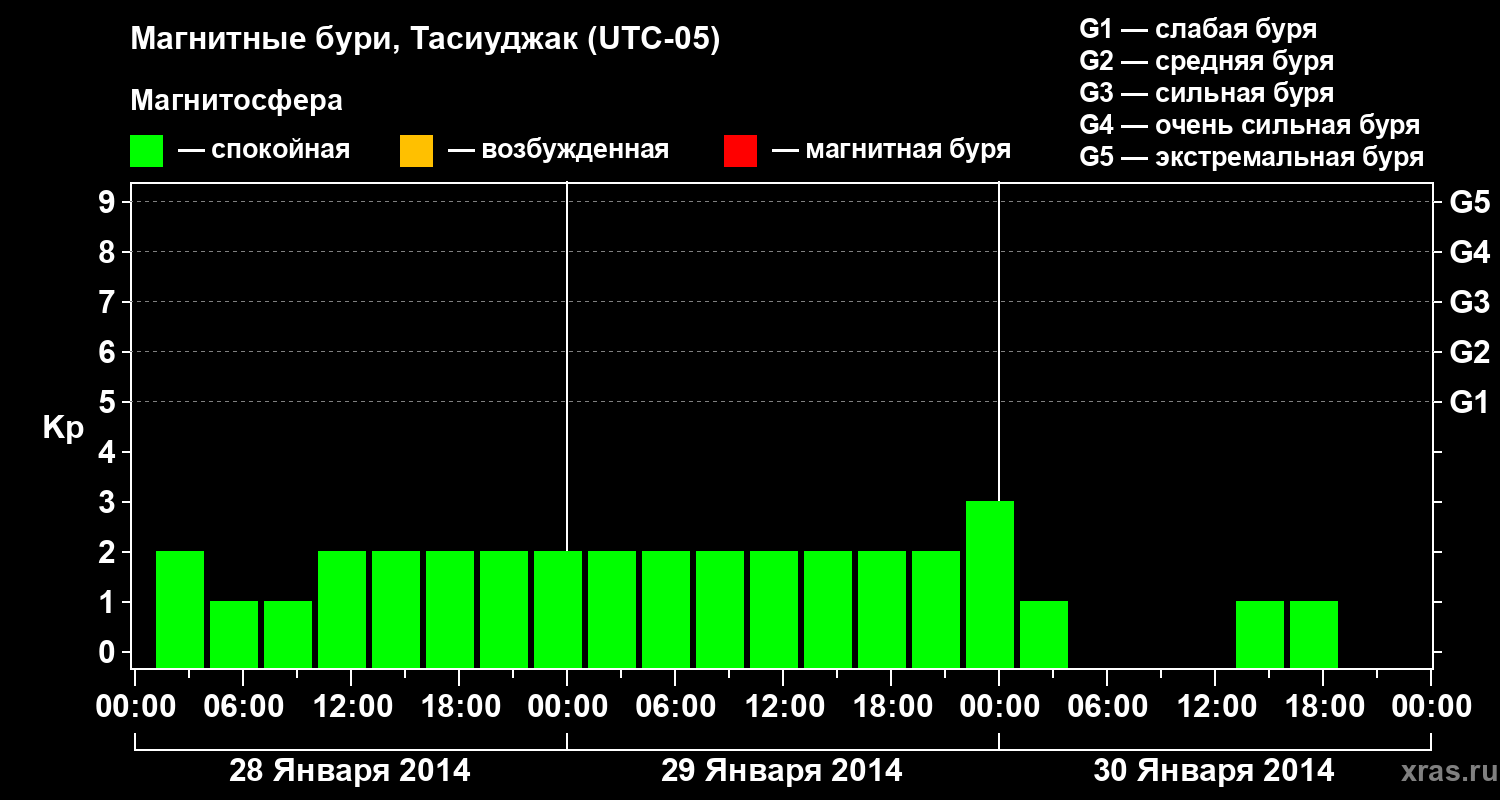Click the 'G2' label on right axis
Viewport: 1500px width, 800px height.
coord(1470,352)
